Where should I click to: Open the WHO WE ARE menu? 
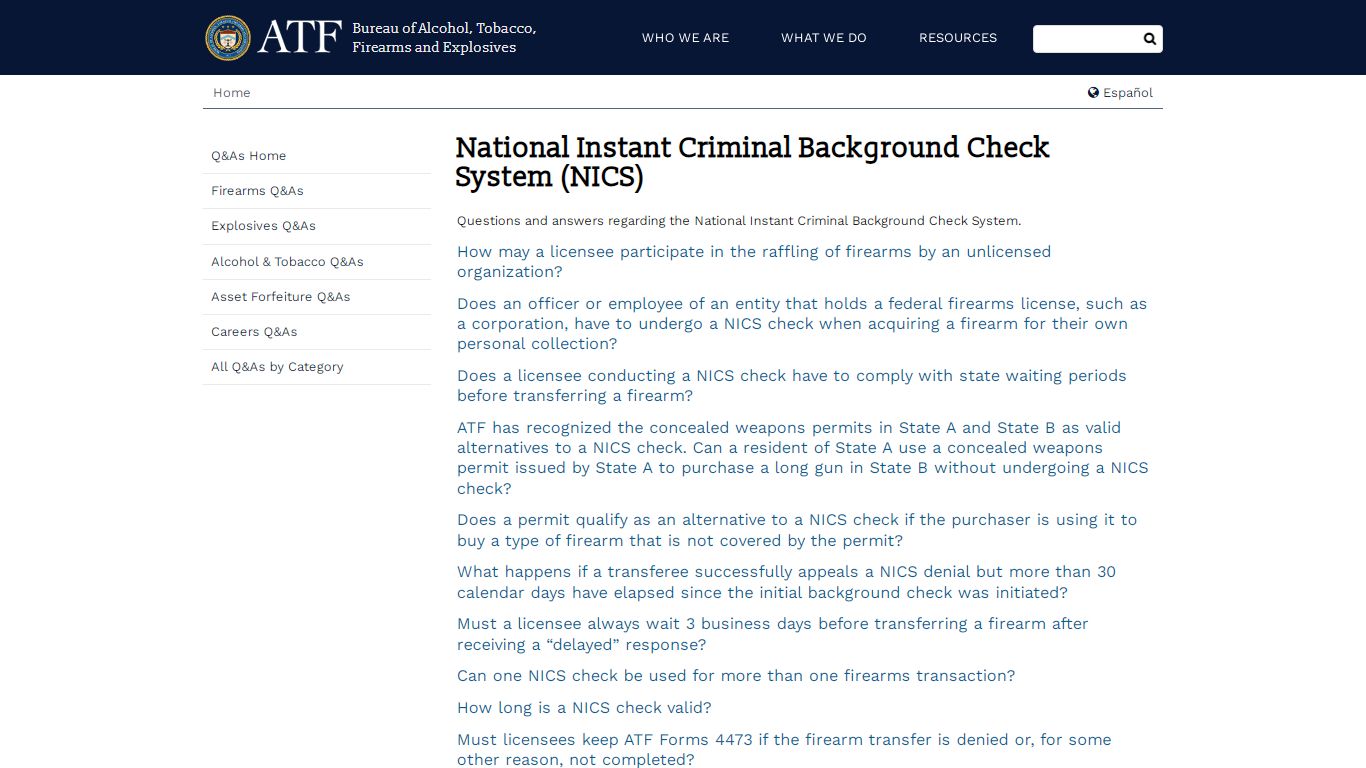pos(685,38)
